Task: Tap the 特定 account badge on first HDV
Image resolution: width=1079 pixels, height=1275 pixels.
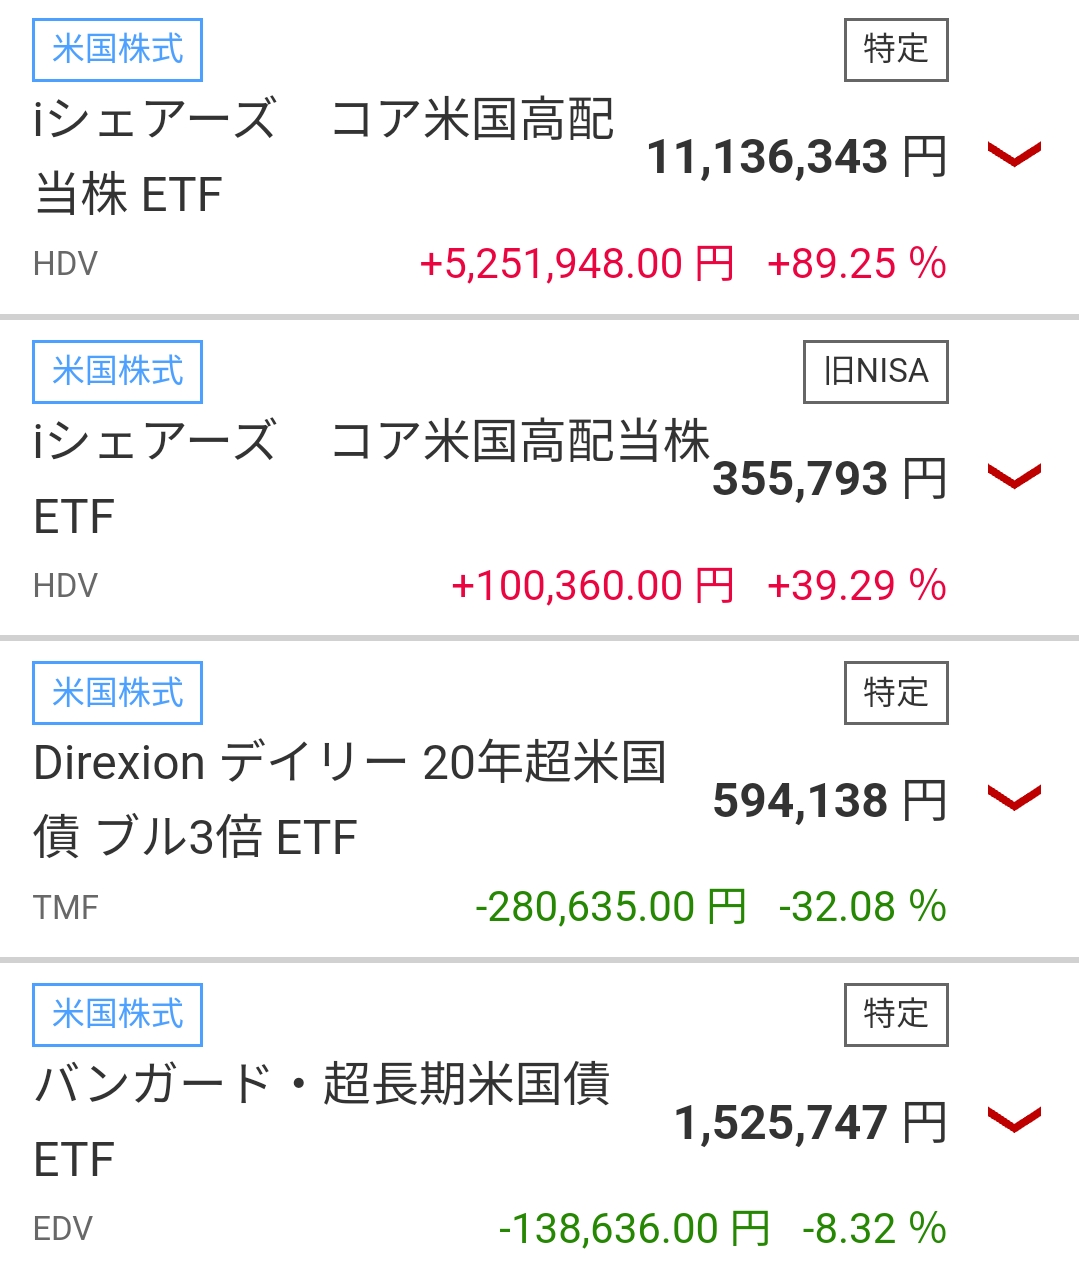Action: [896, 50]
